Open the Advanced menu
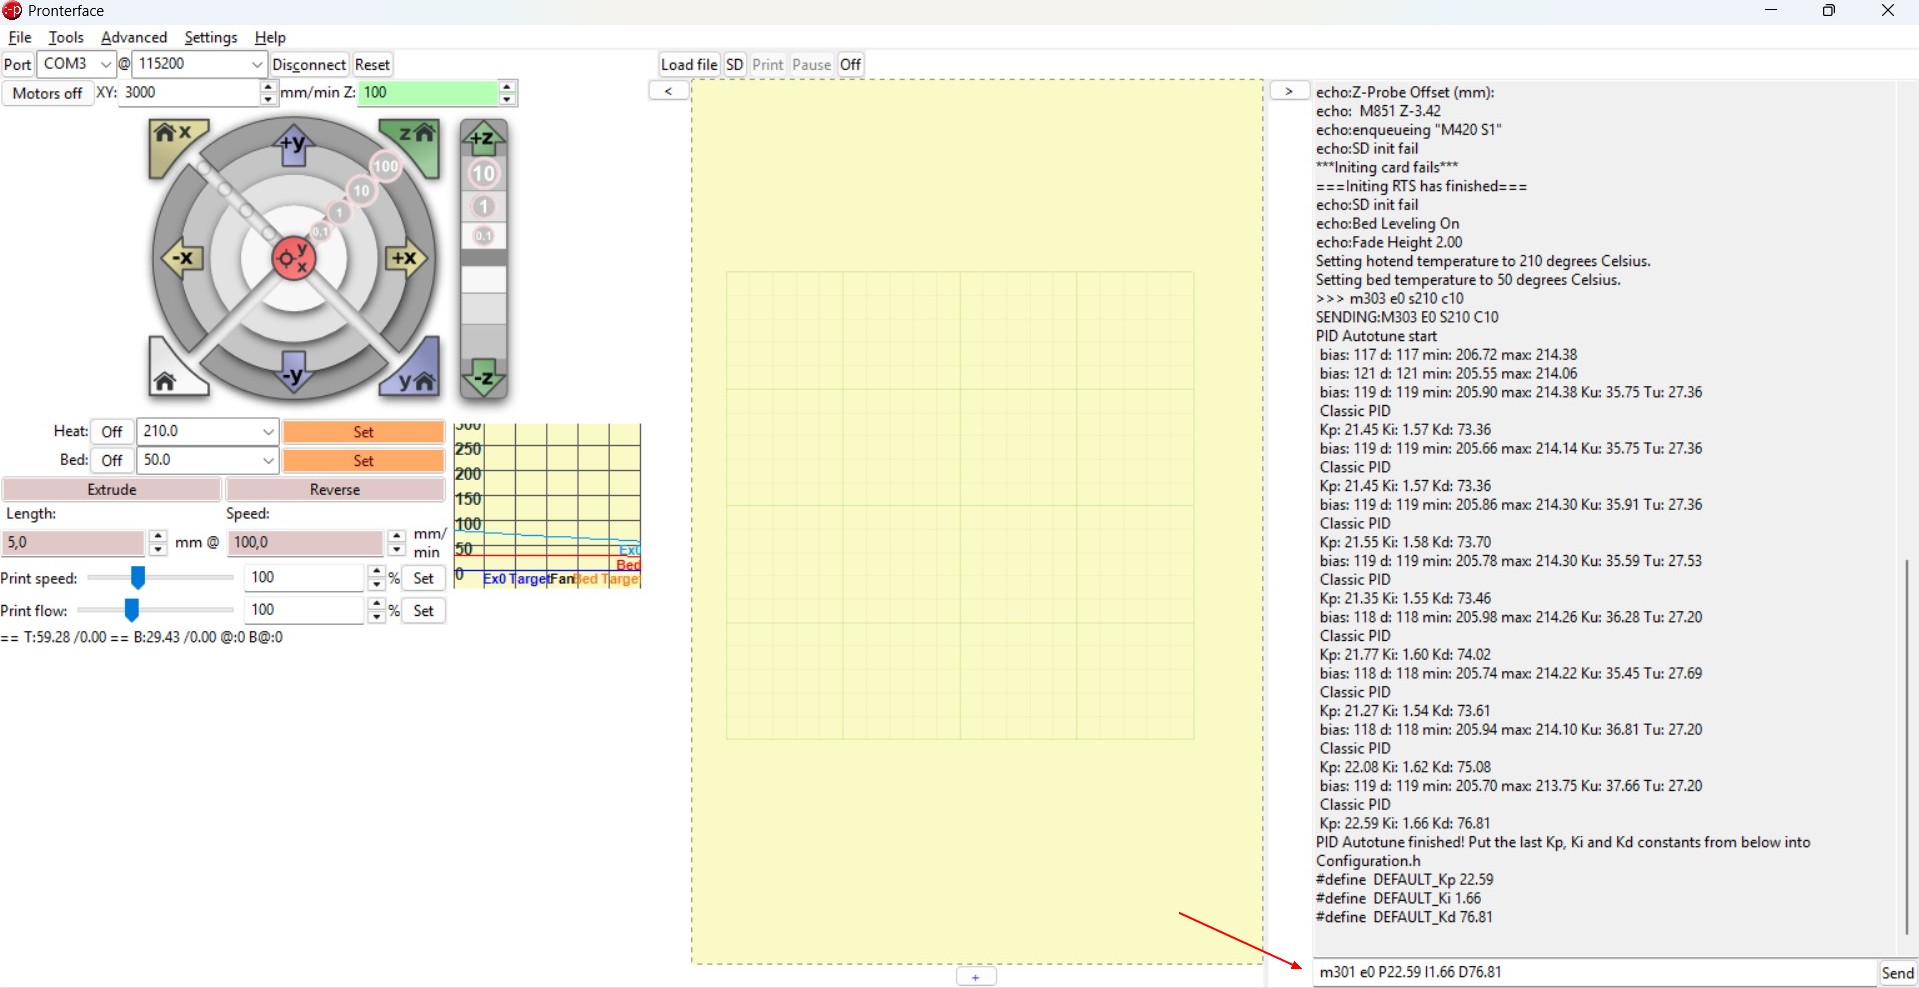The height and width of the screenshot is (988, 1919). coord(134,37)
